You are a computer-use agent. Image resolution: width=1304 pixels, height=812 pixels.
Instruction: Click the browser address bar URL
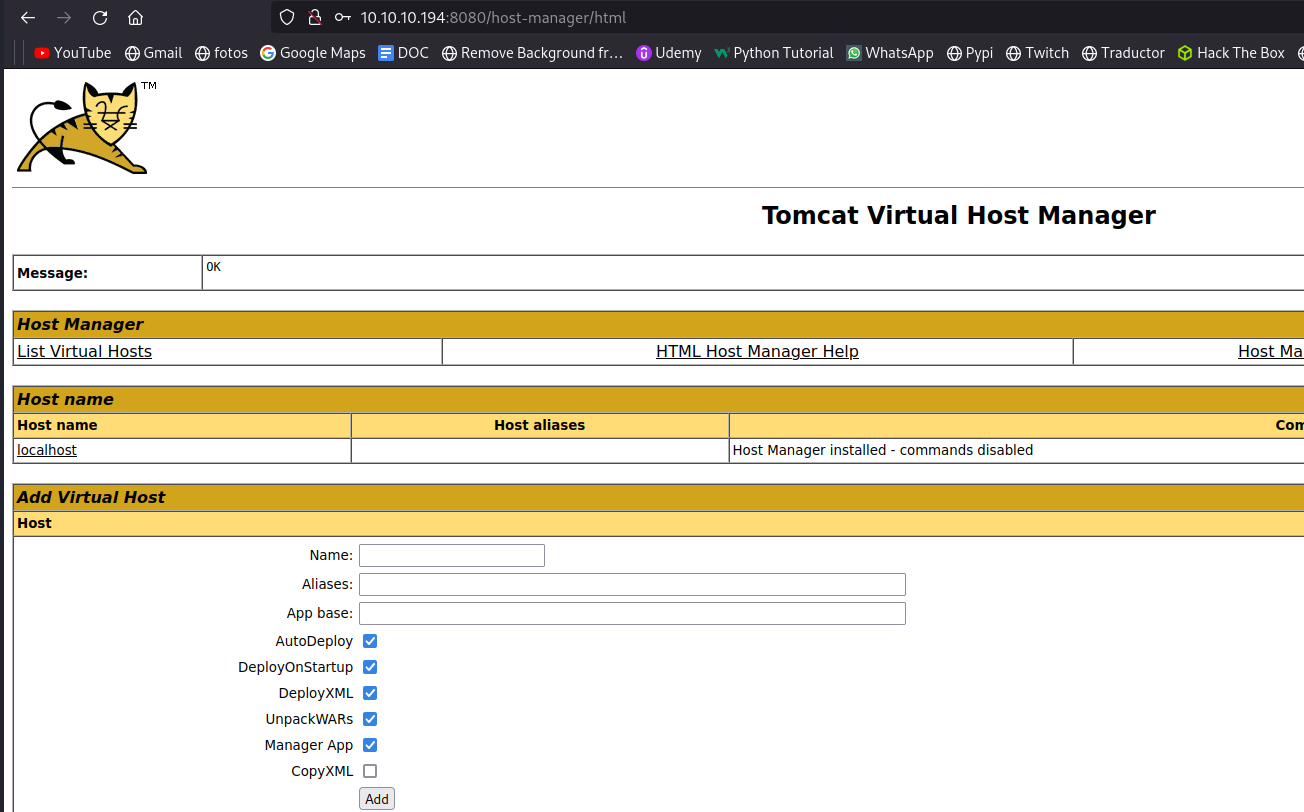coord(493,17)
